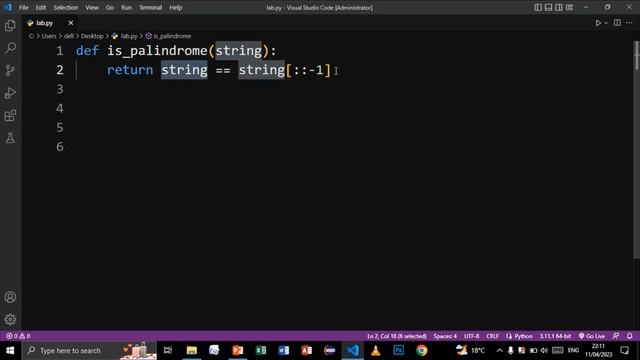Open the Explorer view in activity bar
This screenshot has width=640, height=360.
[10, 26]
